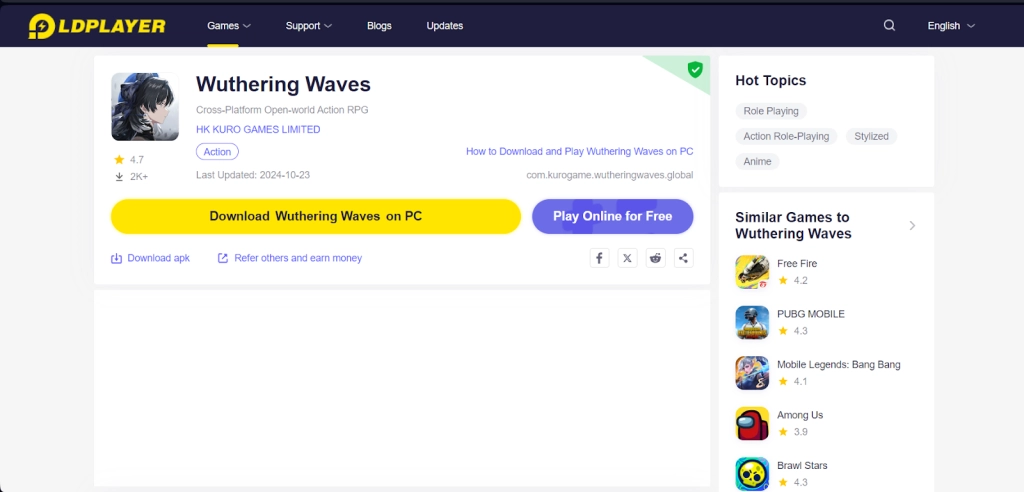Click Similar Games to Wuthering Waves heading
The image size is (1024, 492).
click(x=793, y=225)
